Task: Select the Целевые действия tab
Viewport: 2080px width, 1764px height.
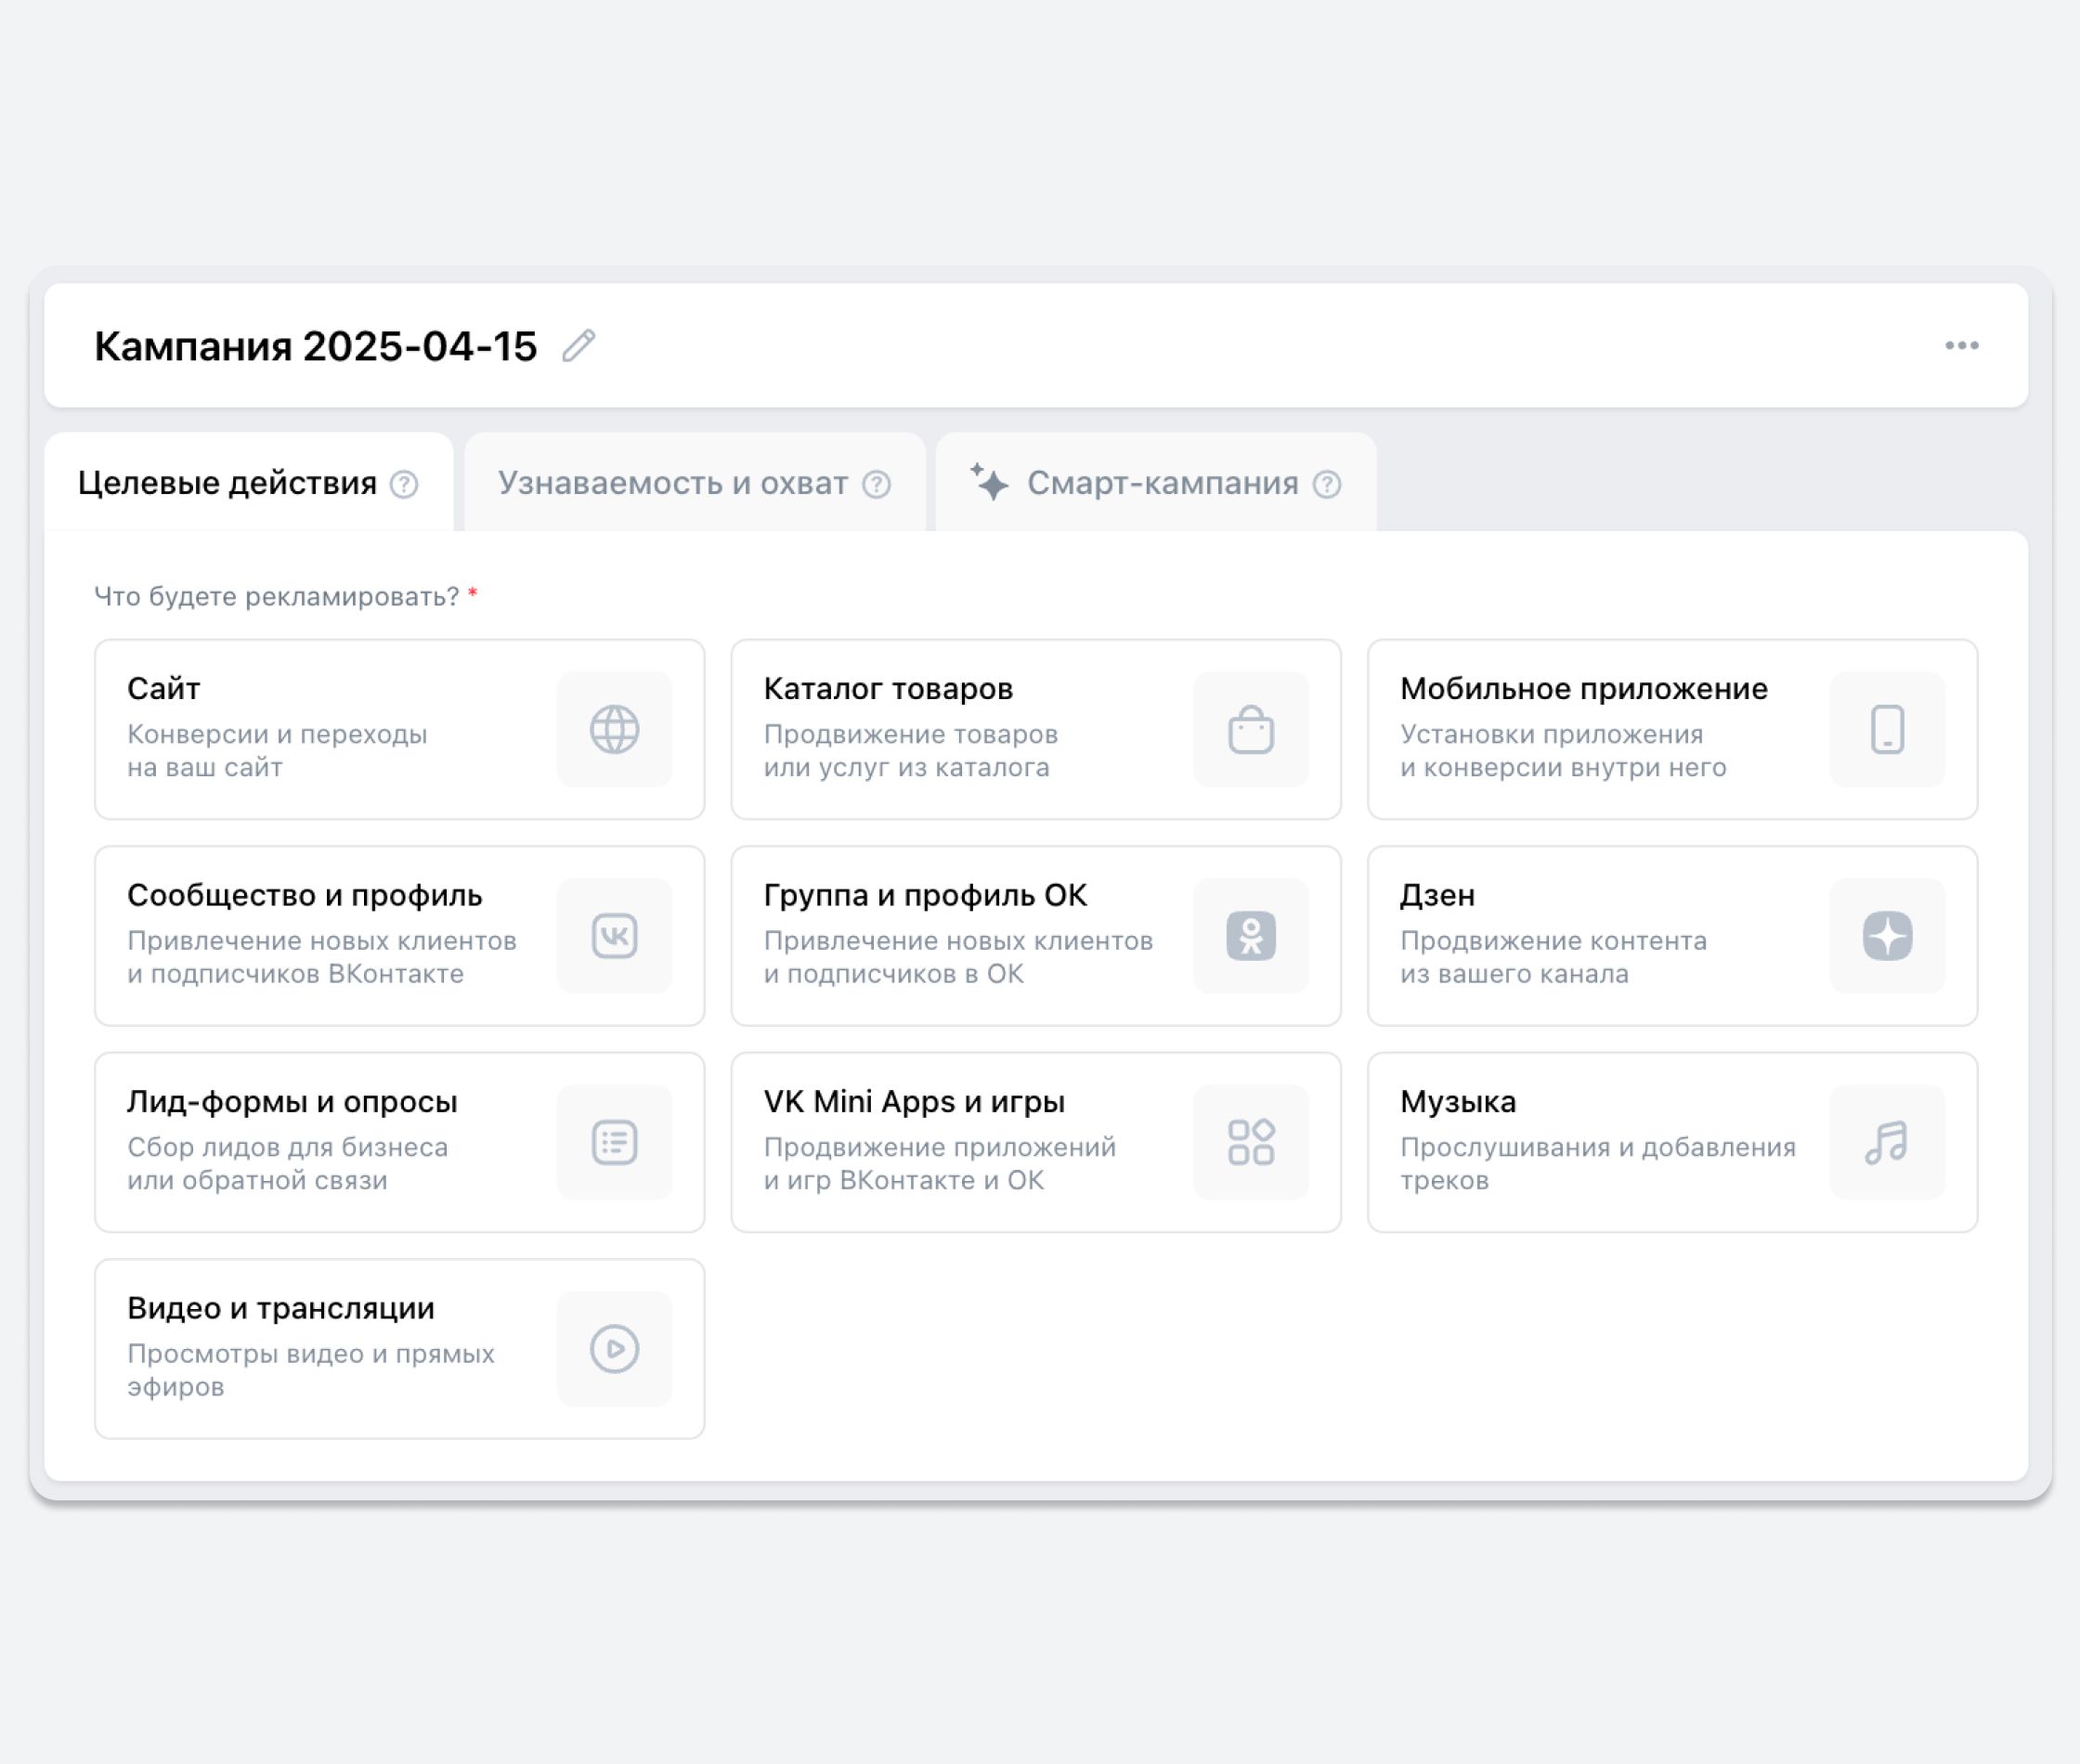Action: pyautogui.click(x=227, y=484)
